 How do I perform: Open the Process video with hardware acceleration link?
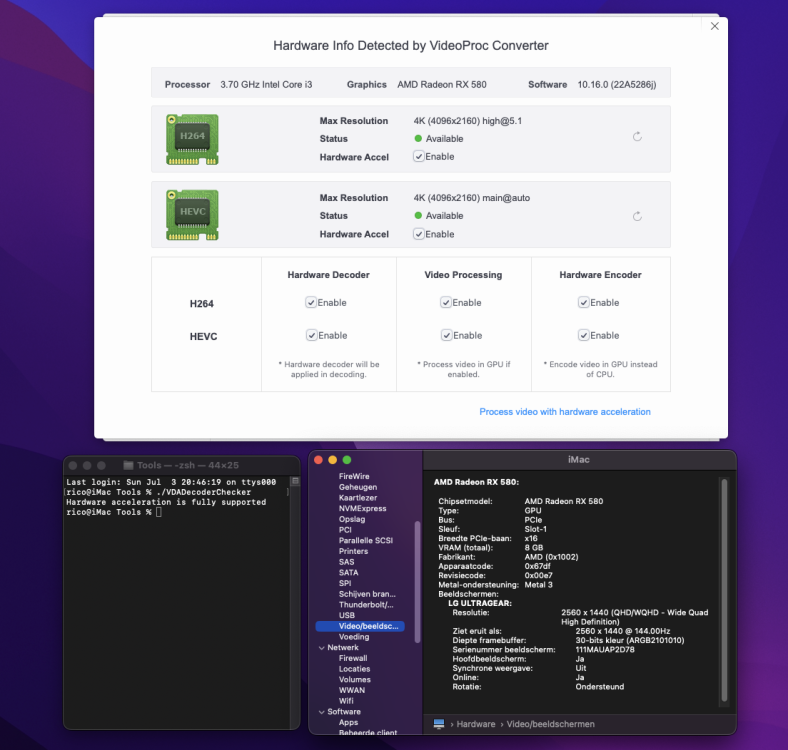coord(564,412)
